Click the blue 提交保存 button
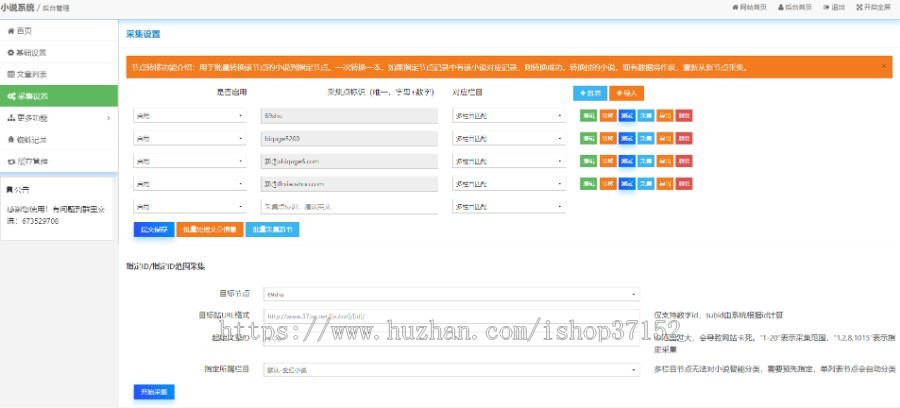The width and height of the screenshot is (900, 408). click(154, 230)
